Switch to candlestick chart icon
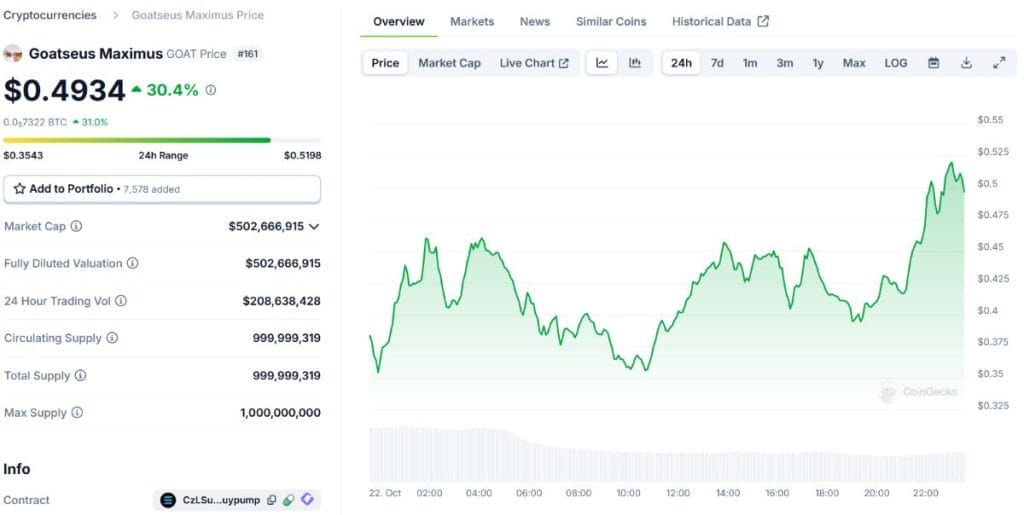 [635, 63]
